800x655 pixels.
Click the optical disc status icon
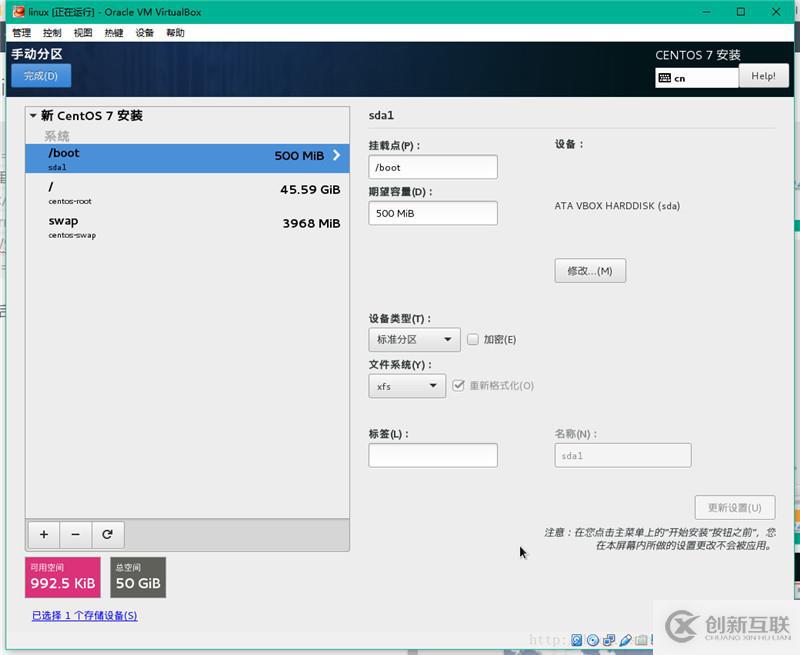[593, 639]
